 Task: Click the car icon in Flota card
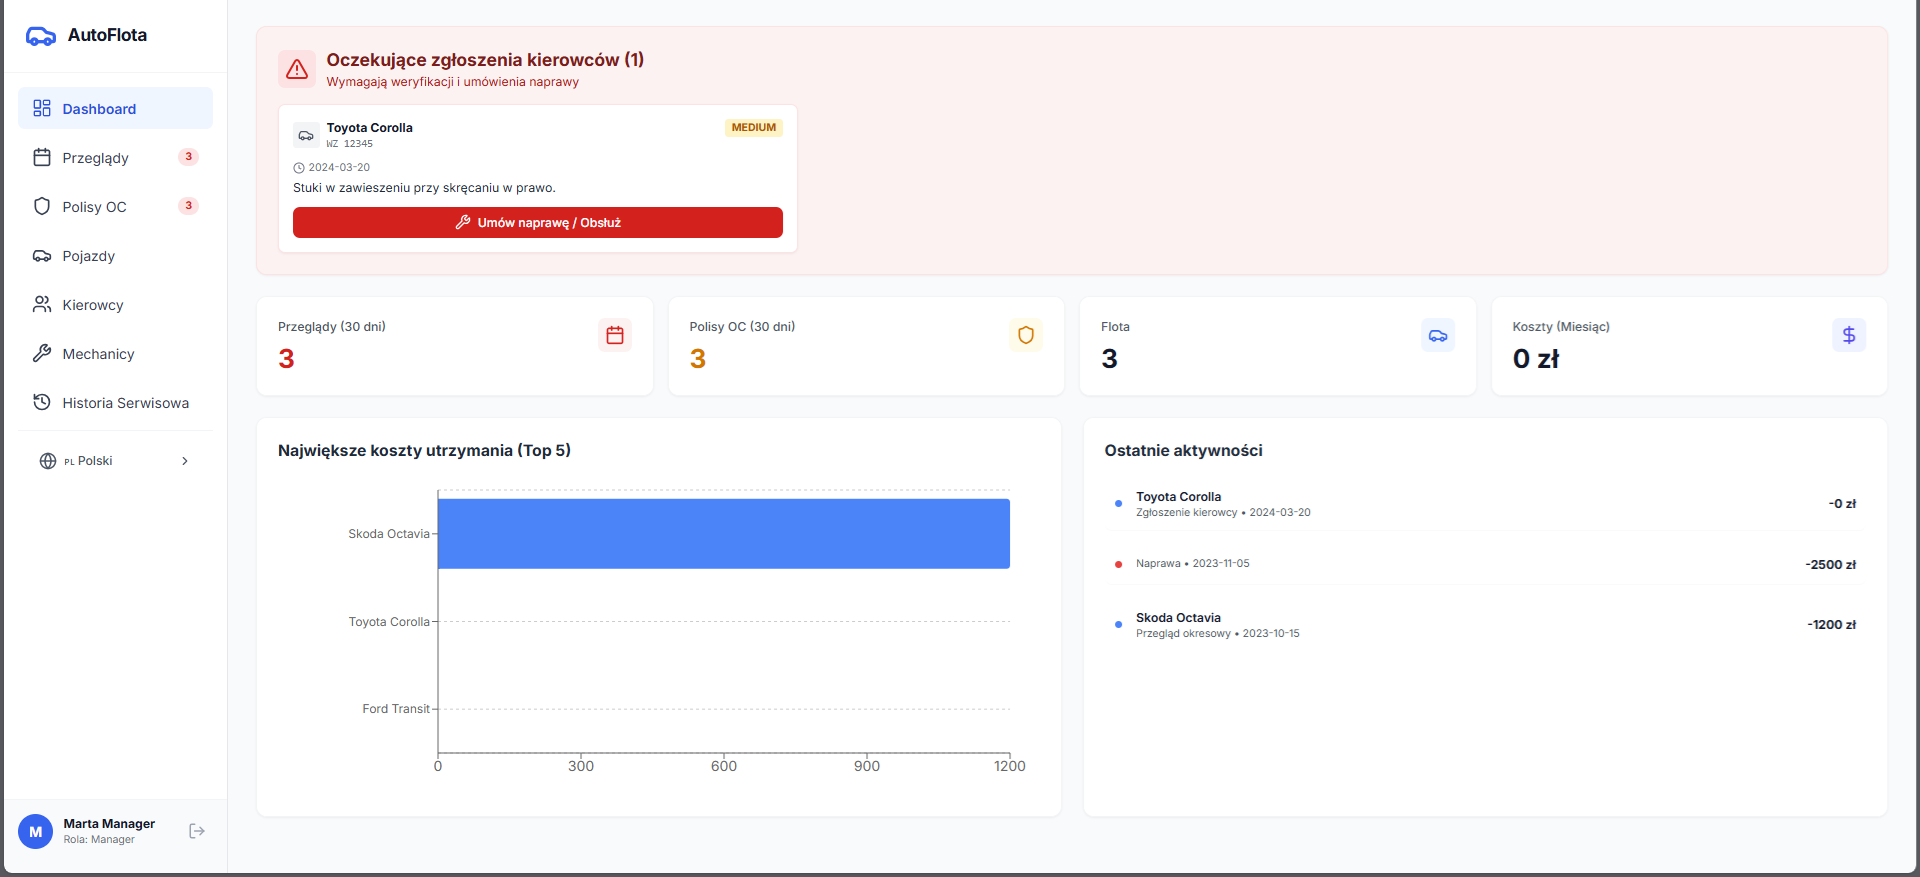[x=1437, y=335]
